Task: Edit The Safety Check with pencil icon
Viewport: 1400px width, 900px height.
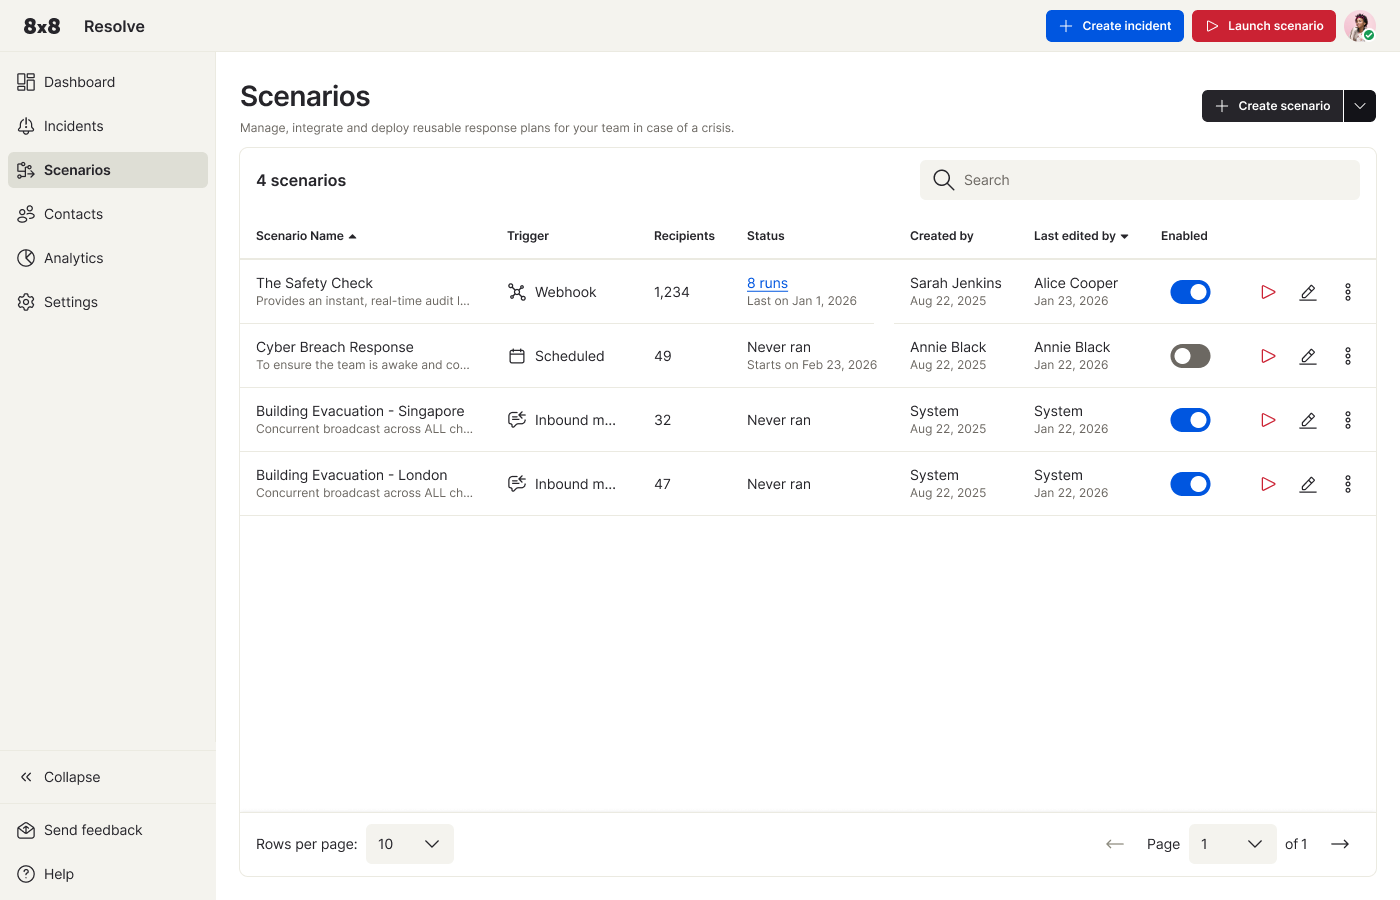Action: pyautogui.click(x=1308, y=292)
